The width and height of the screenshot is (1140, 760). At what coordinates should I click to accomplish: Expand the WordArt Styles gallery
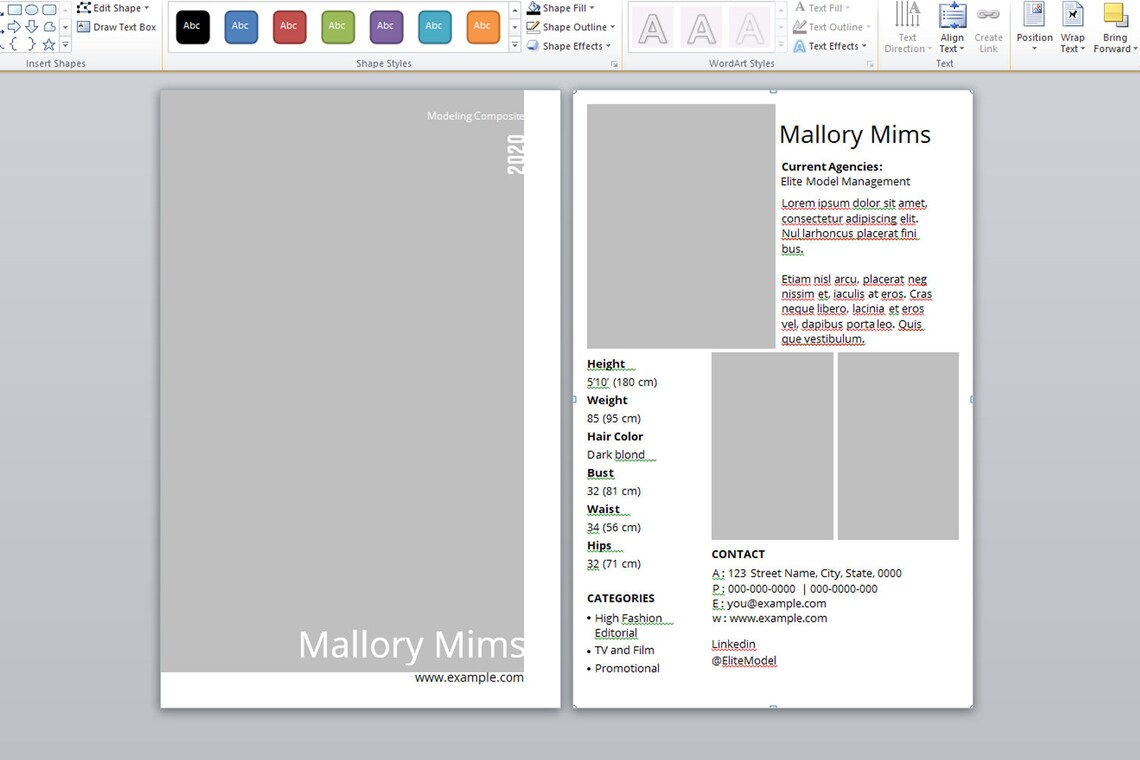(783, 44)
